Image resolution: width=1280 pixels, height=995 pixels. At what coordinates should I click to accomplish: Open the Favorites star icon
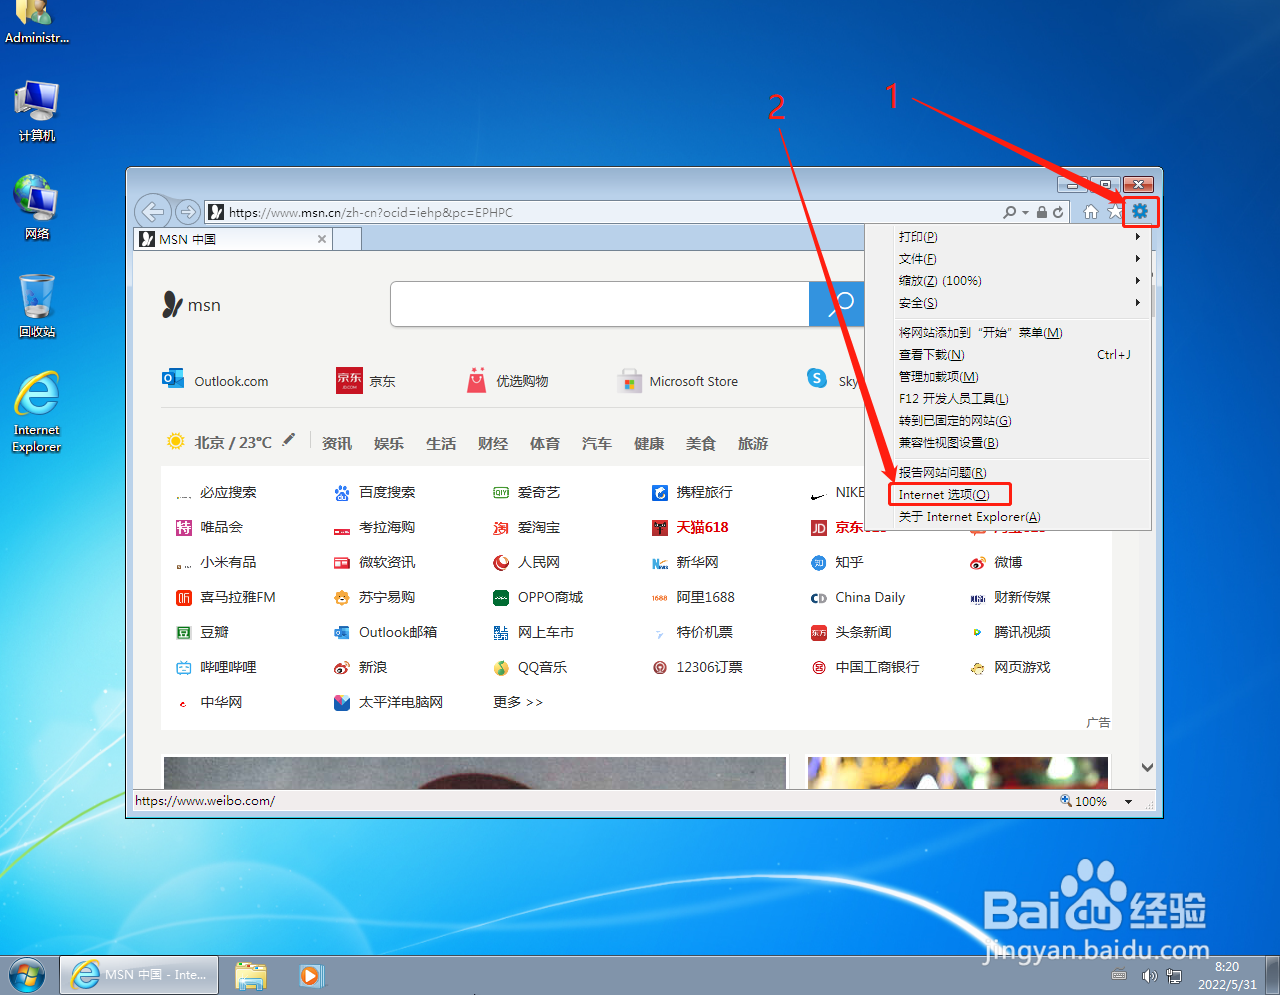point(1115,211)
